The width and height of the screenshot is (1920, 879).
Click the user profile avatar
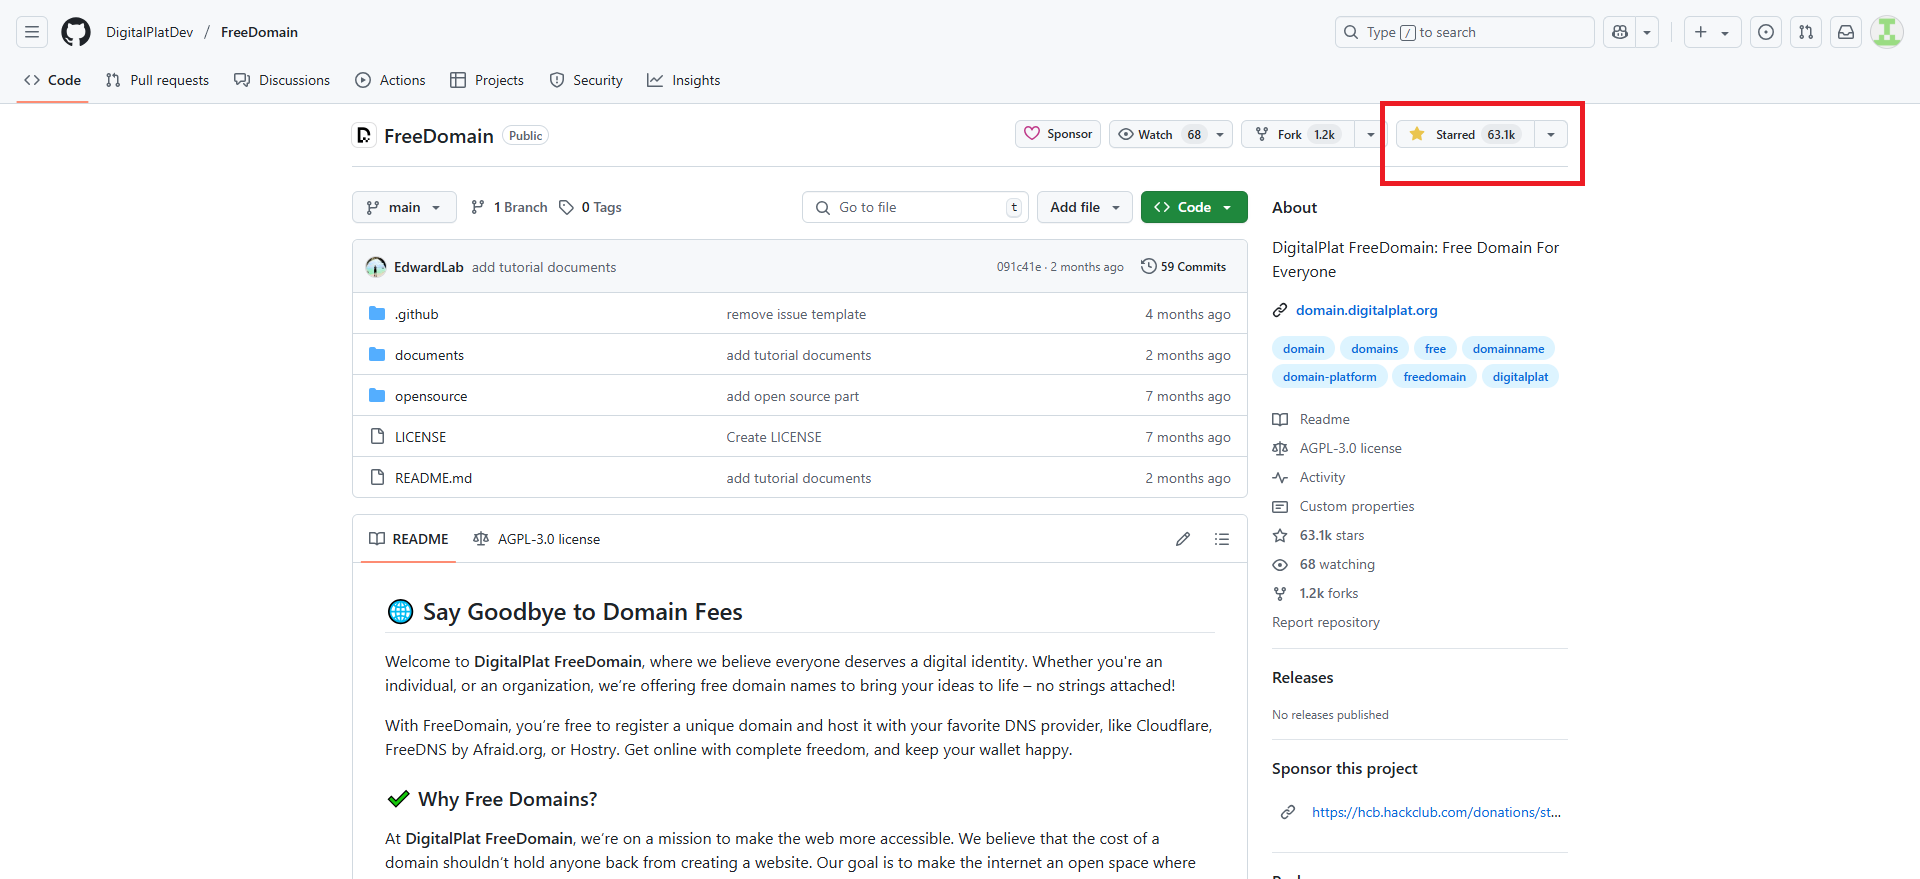click(x=1887, y=32)
